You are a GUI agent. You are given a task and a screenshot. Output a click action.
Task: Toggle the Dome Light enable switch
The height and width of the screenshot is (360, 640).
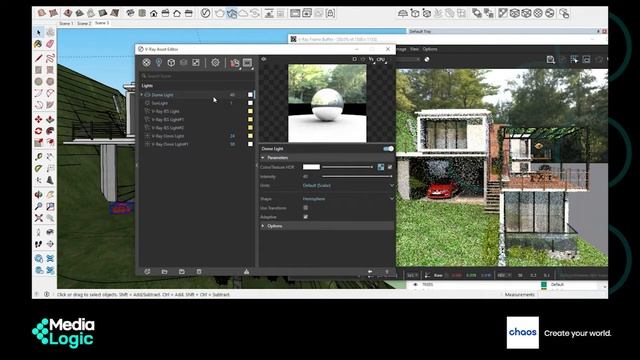(389, 149)
